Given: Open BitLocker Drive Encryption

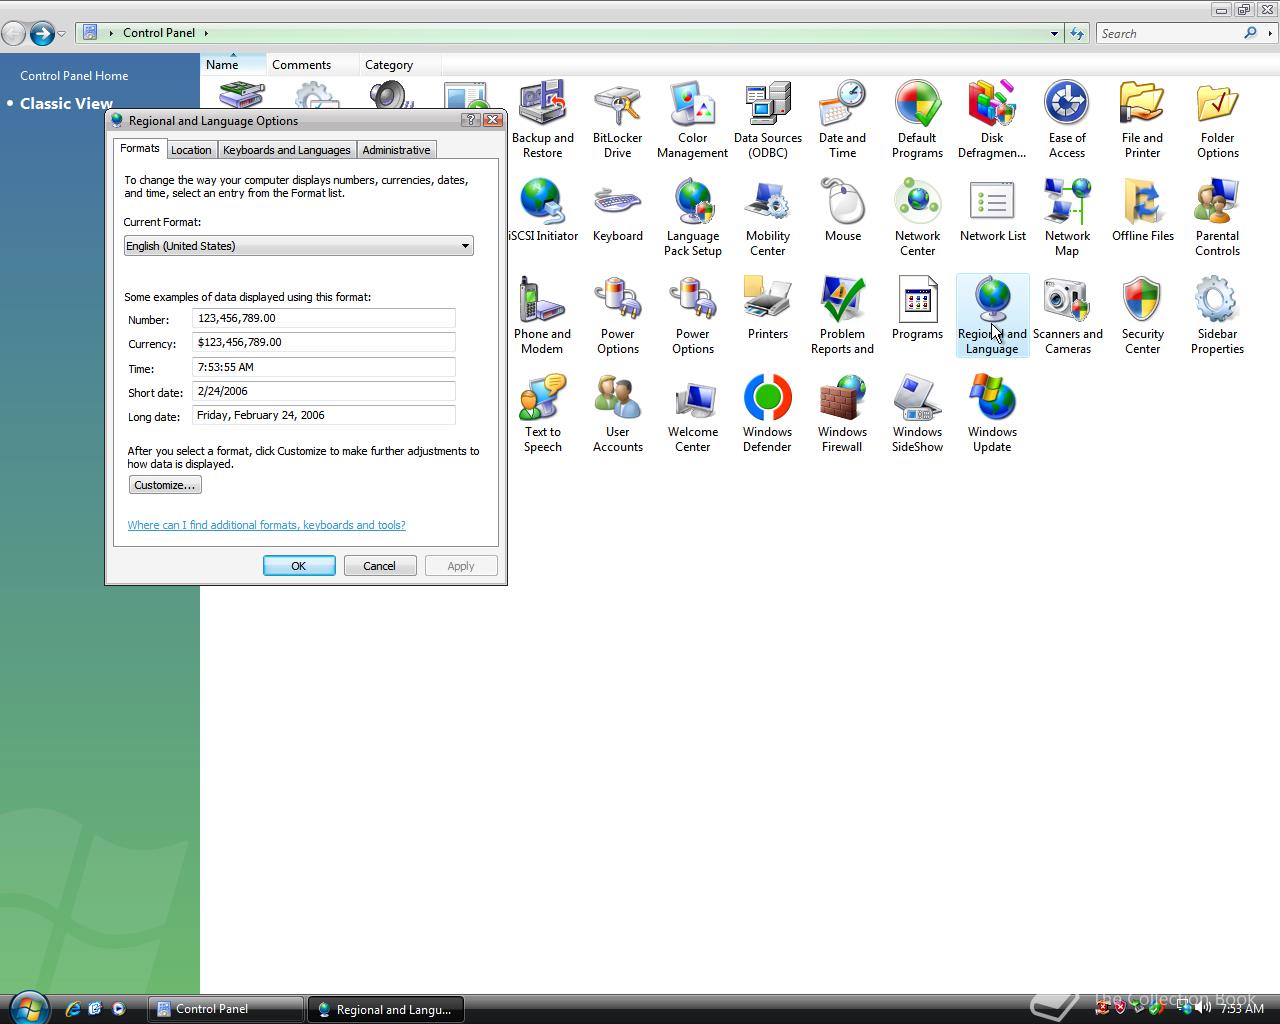Looking at the screenshot, I should coord(617,120).
